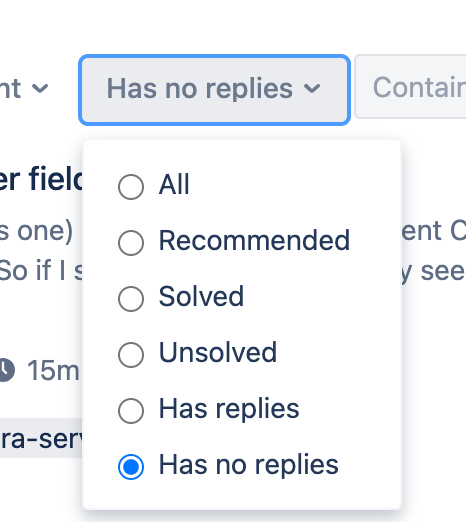
Task: Choose the Recommended radio circle
Action: [x=131, y=243]
